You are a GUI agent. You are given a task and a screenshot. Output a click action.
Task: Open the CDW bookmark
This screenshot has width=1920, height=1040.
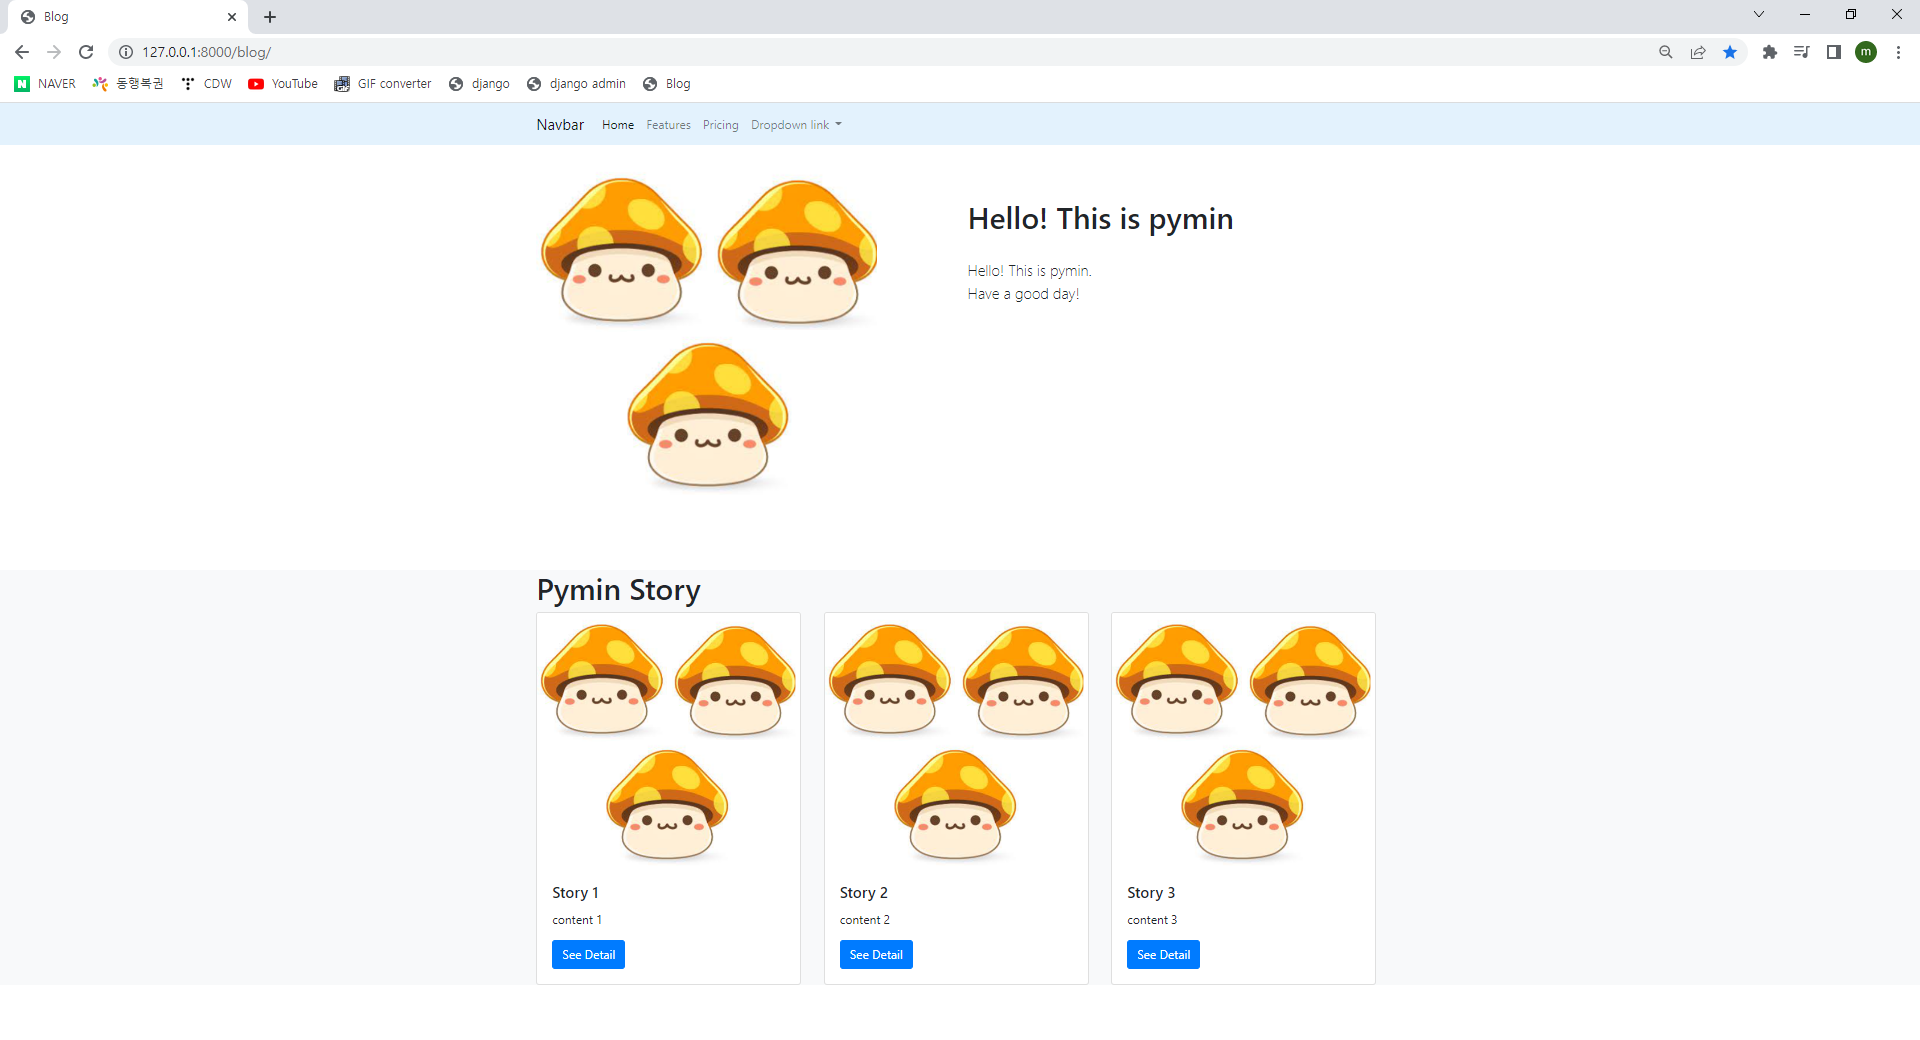207,84
